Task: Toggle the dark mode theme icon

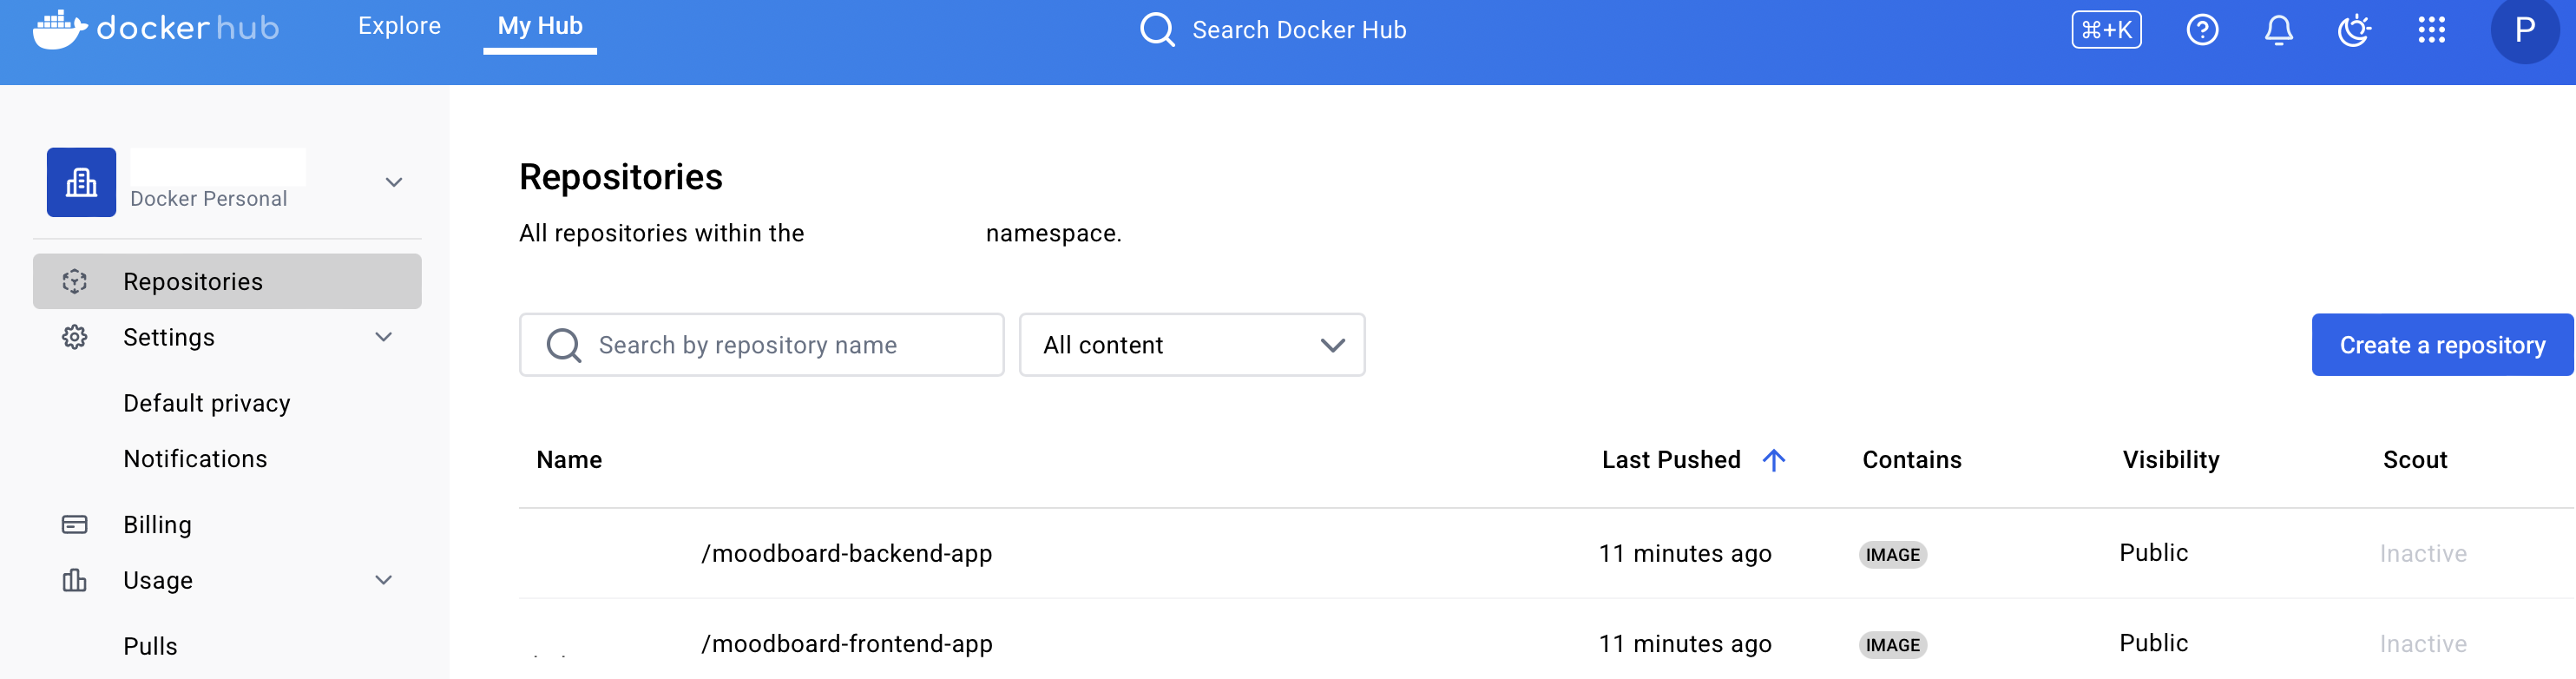Action: (2353, 30)
